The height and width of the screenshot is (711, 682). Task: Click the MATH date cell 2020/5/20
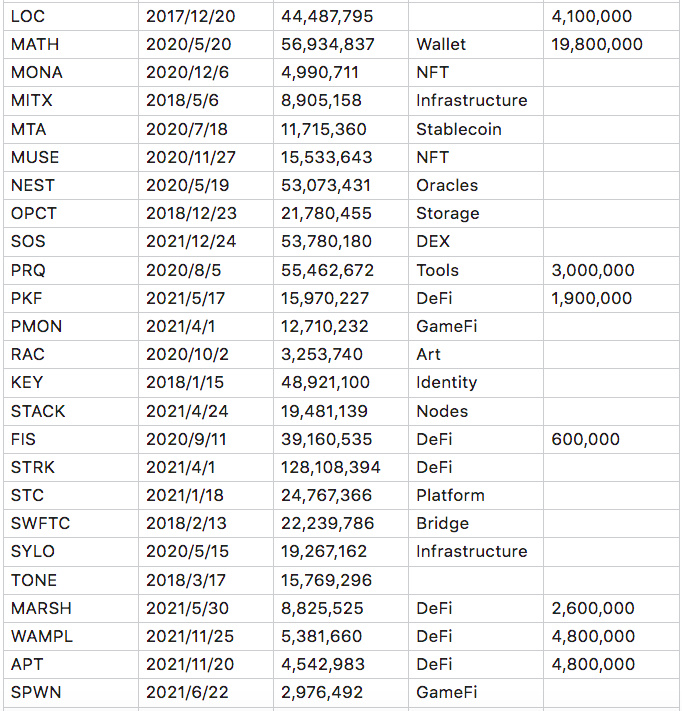tap(206, 44)
